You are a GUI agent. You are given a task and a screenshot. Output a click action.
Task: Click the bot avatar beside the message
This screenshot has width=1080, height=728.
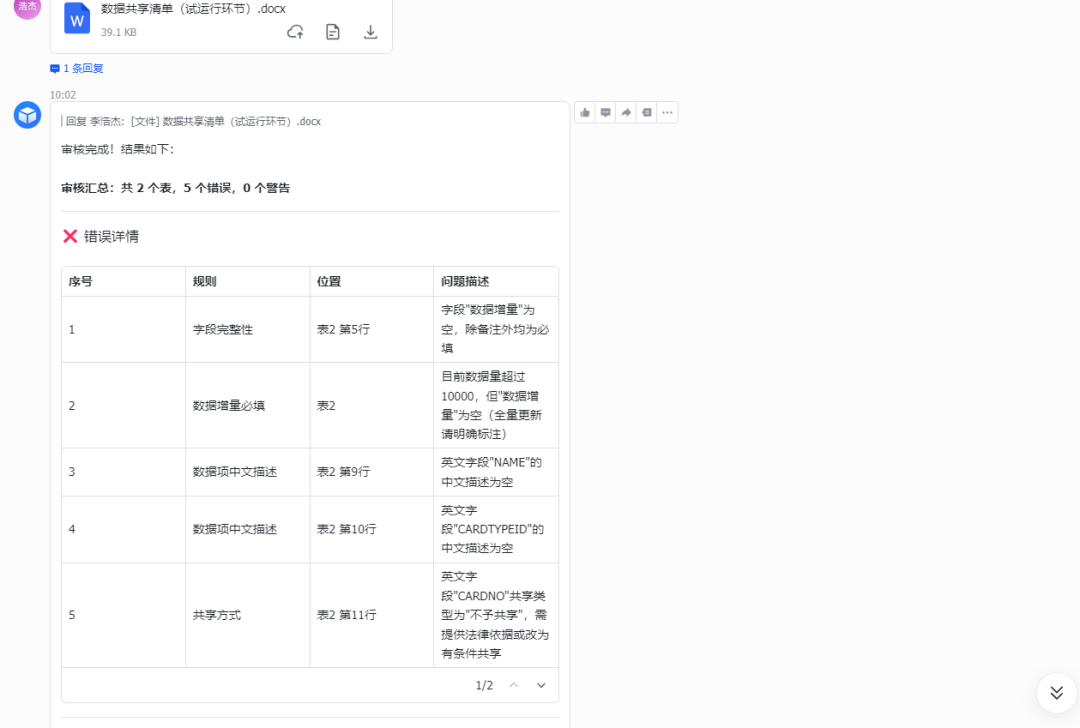[26, 114]
